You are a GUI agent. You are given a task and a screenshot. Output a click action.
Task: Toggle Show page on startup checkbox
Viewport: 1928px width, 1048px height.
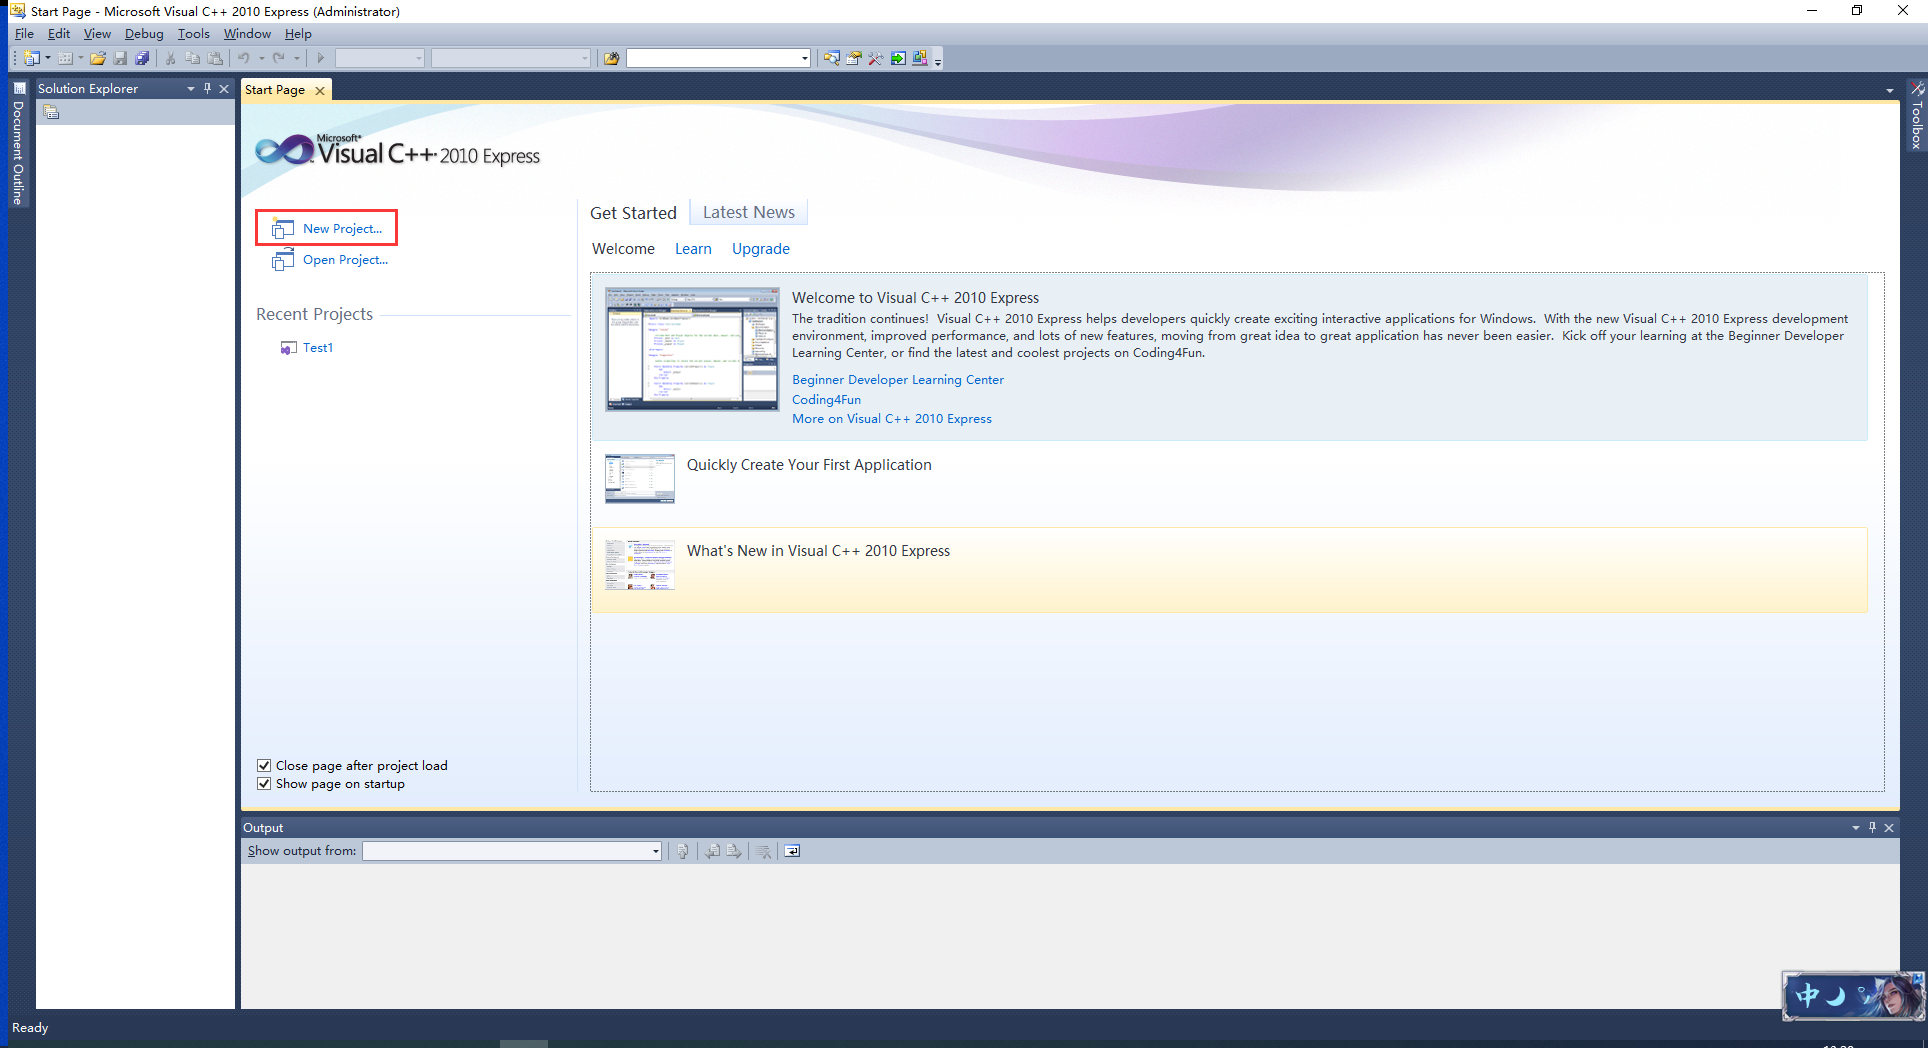264,784
